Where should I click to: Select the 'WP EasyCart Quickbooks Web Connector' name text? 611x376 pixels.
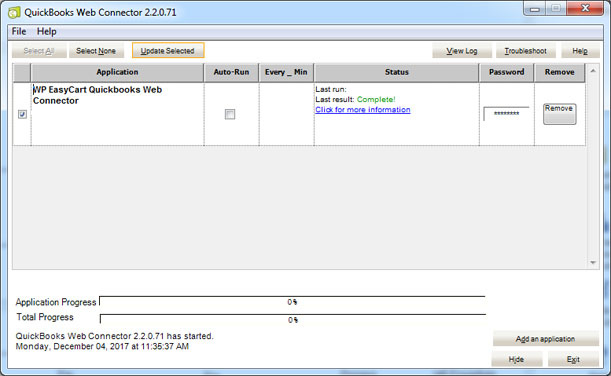97,95
